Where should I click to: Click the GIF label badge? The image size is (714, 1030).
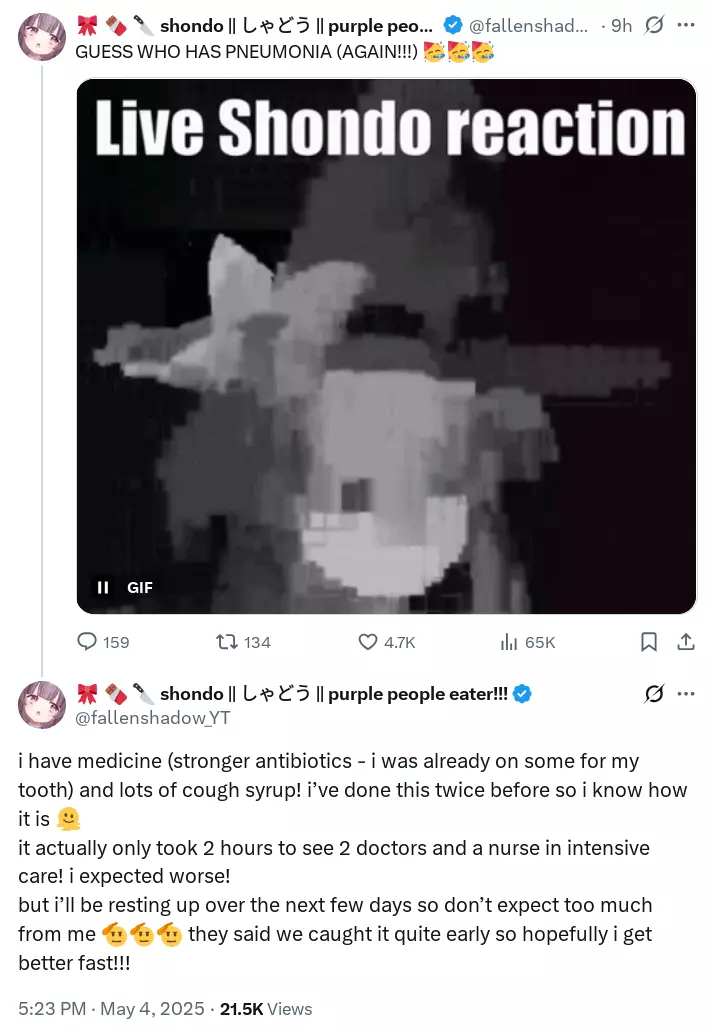140,587
